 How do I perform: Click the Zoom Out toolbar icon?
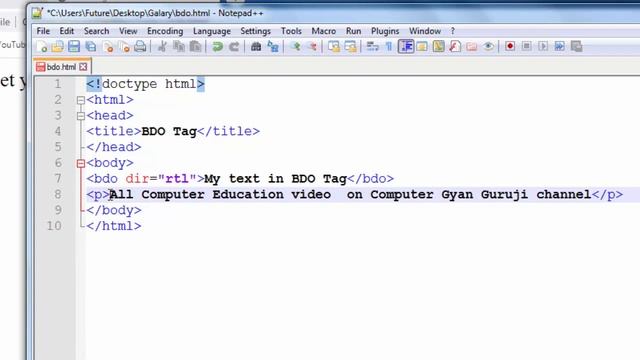click(x=312, y=47)
